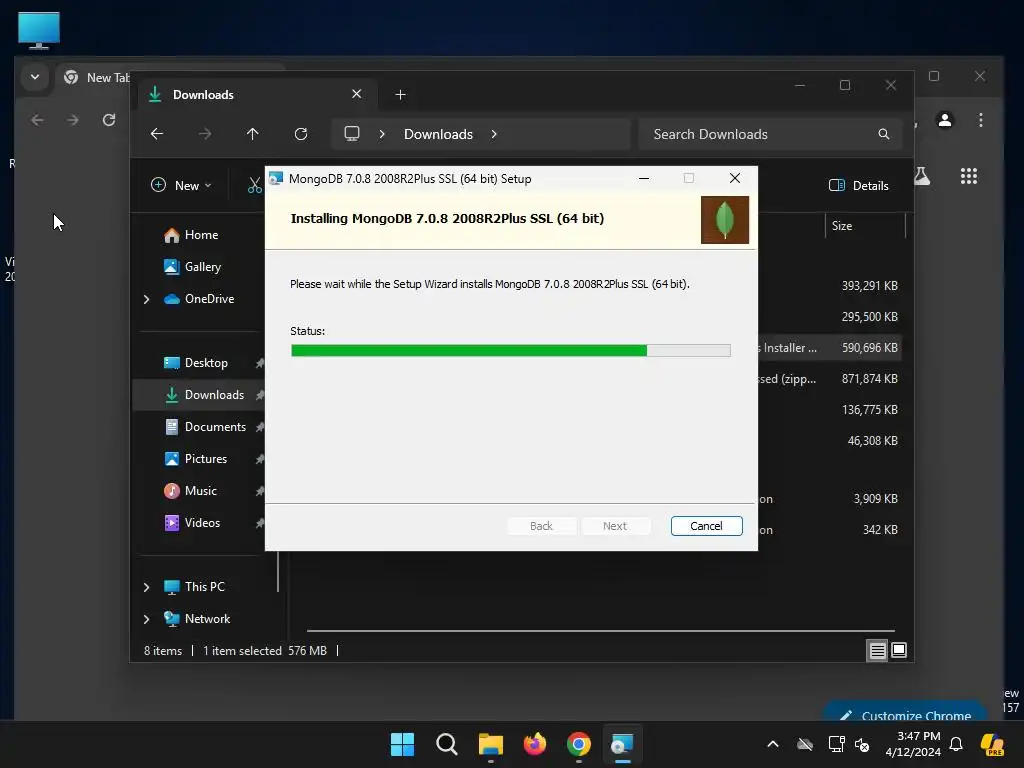Expand the Network tree node

[x=146, y=619]
